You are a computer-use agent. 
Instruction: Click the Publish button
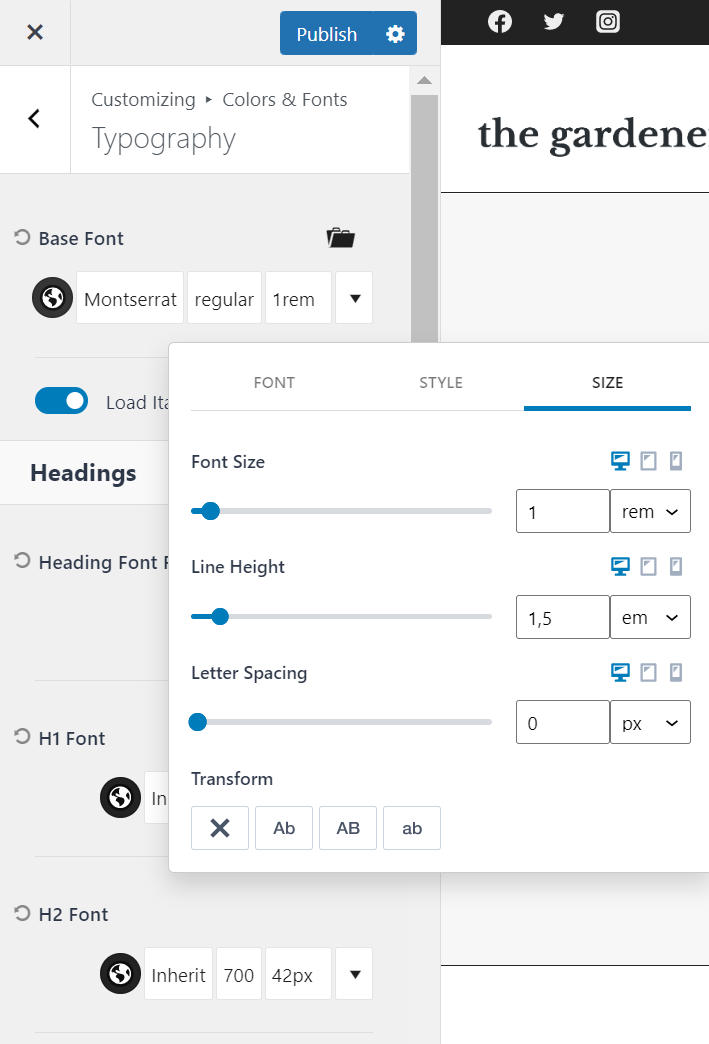326,34
